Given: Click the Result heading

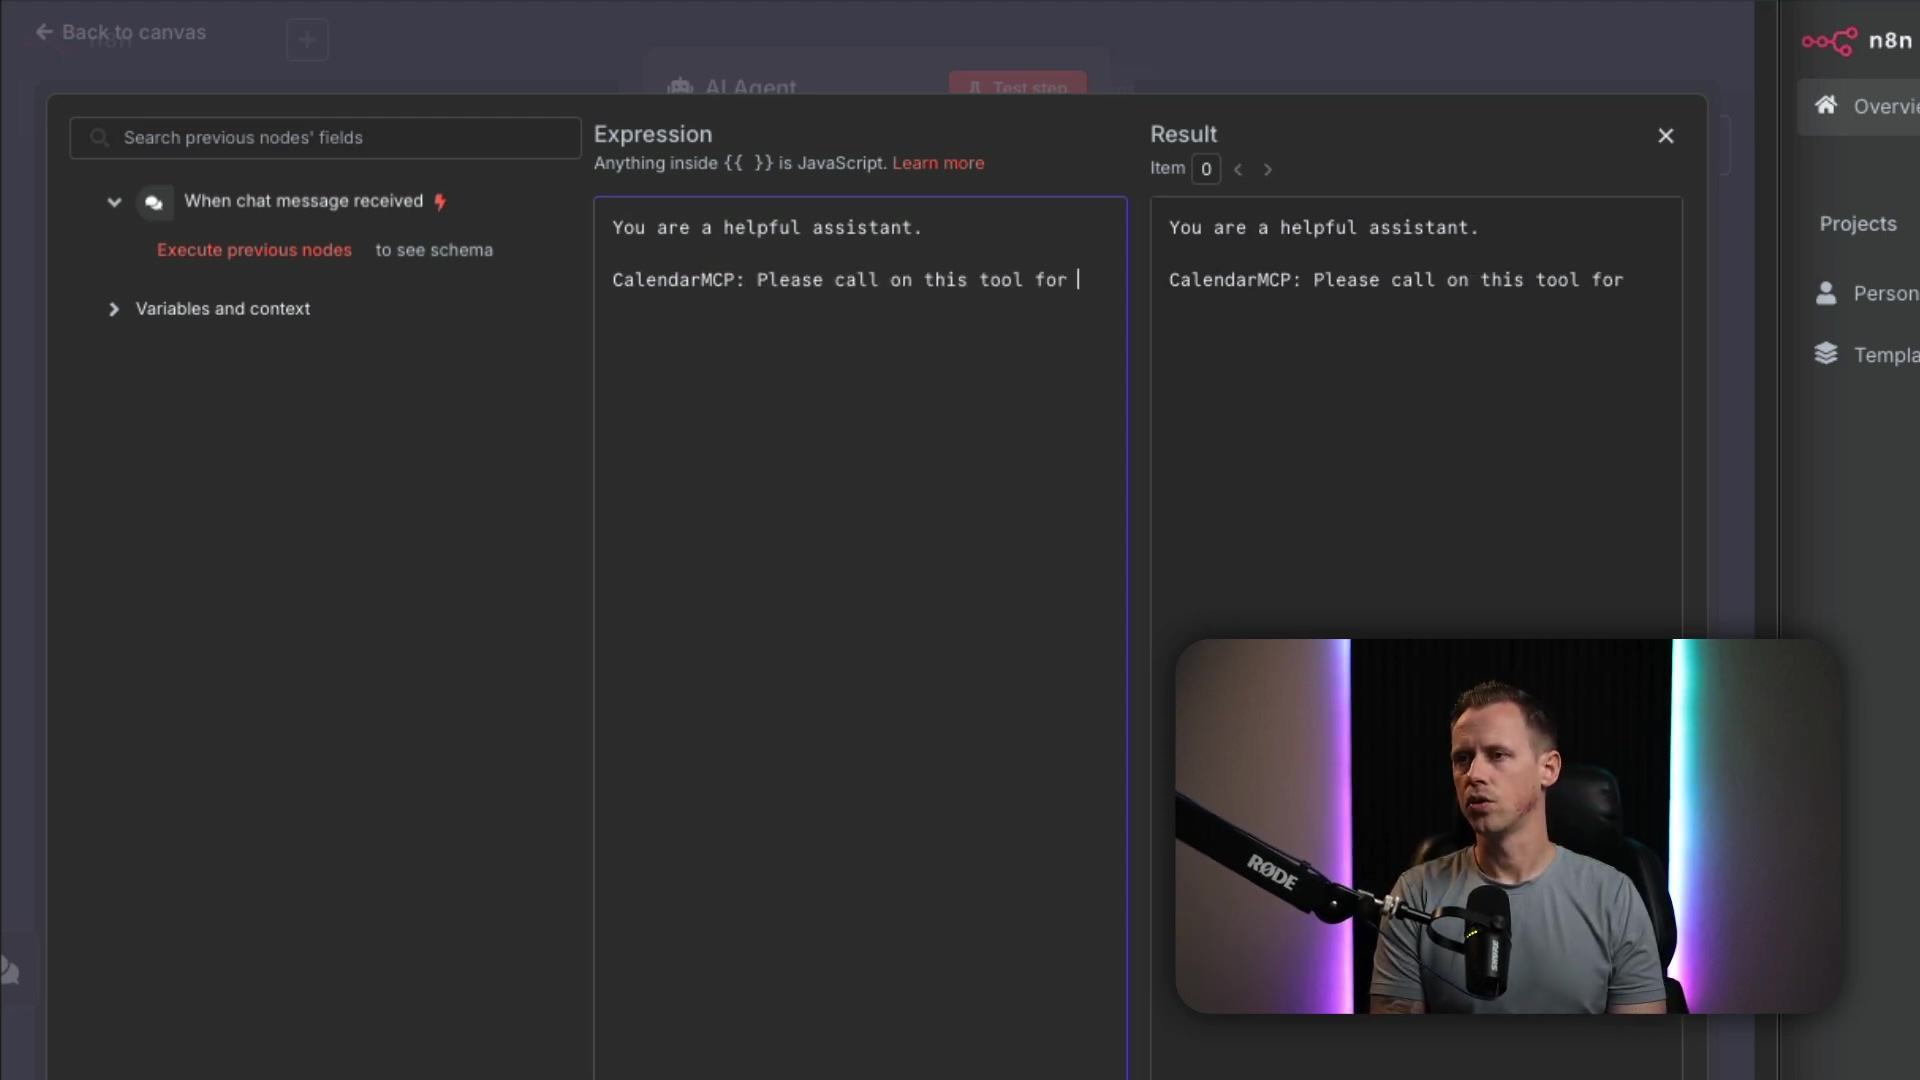Looking at the screenshot, I should coord(1183,134).
